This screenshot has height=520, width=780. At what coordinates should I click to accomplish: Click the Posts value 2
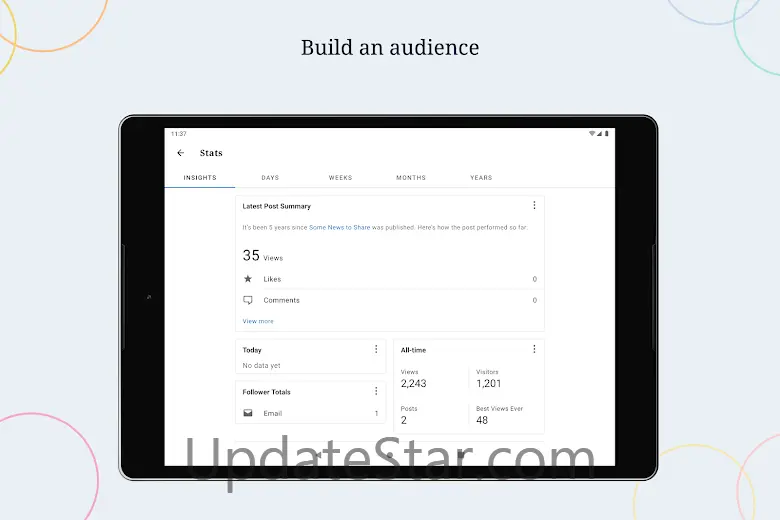coord(403,420)
